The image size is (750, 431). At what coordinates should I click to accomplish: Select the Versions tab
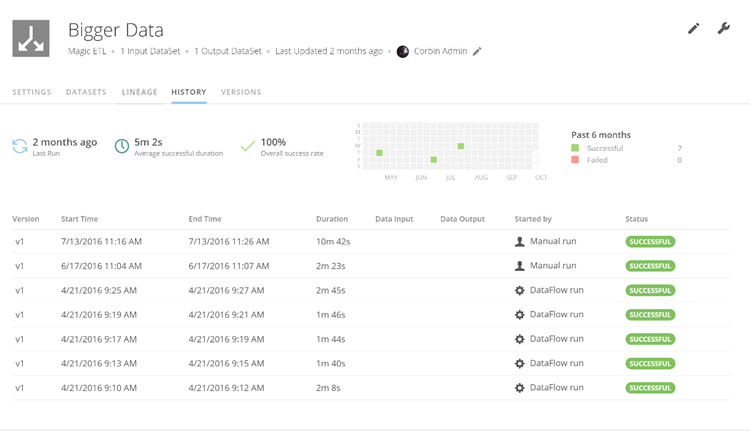click(241, 92)
